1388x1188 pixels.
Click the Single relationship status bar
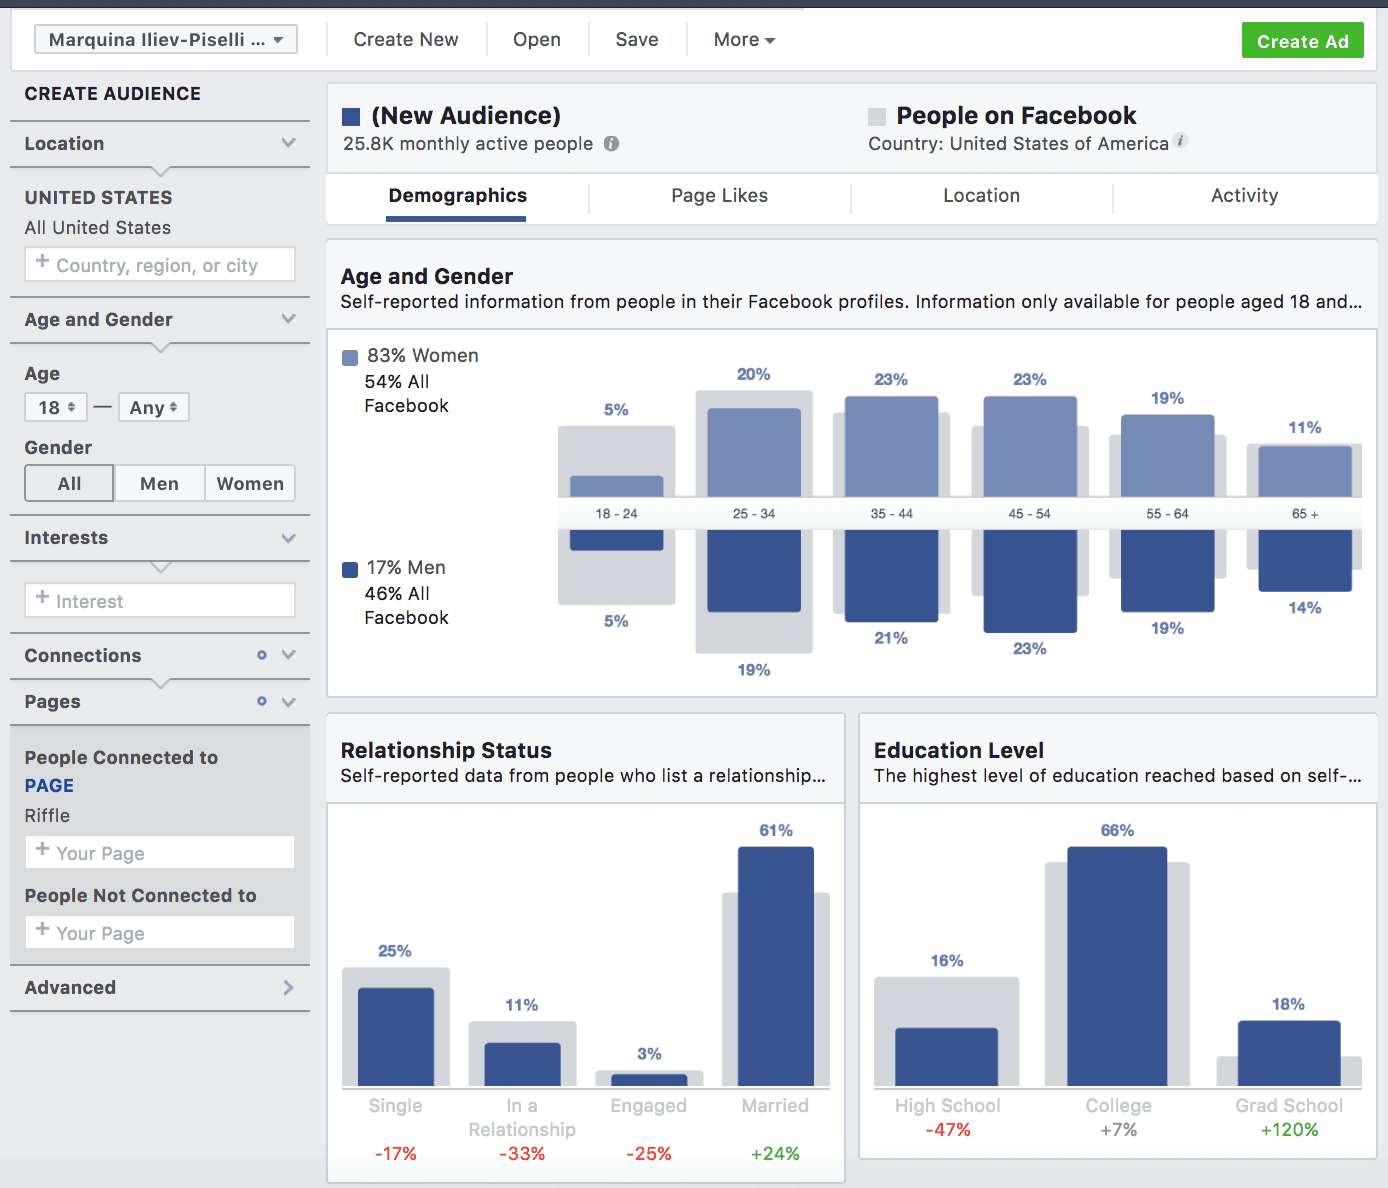point(396,1037)
